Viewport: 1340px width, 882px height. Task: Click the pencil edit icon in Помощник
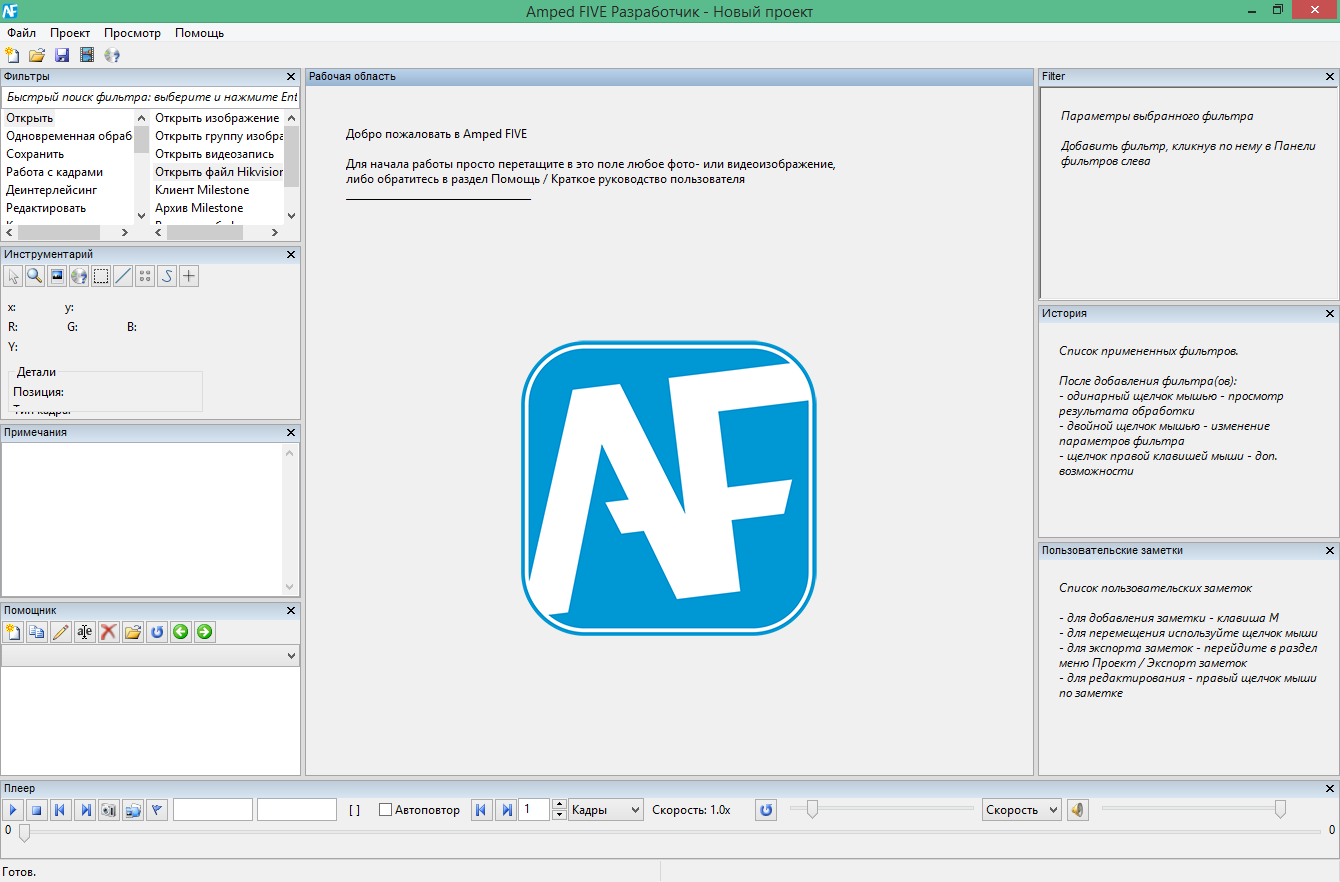tap(61, 632)
